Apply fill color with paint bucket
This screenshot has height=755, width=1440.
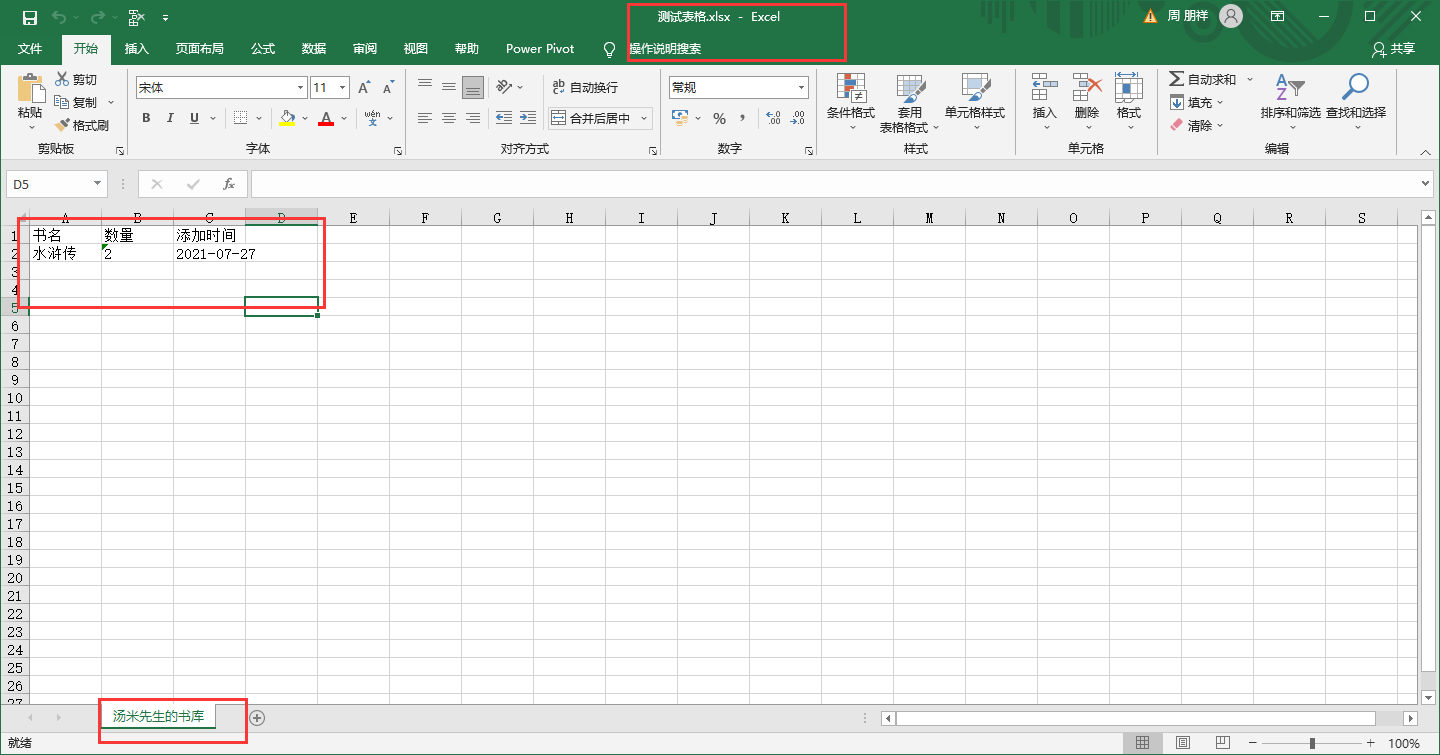(x=288, y=118)
